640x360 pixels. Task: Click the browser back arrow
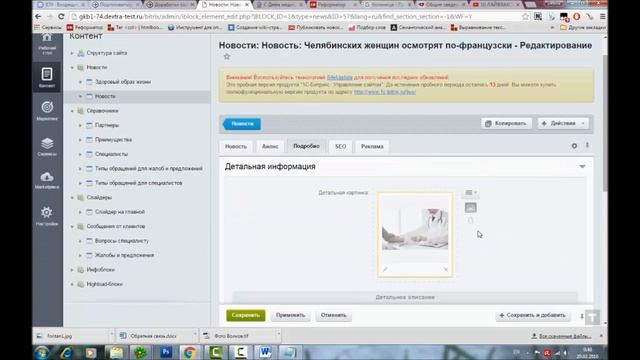click(x=38, y=17)
